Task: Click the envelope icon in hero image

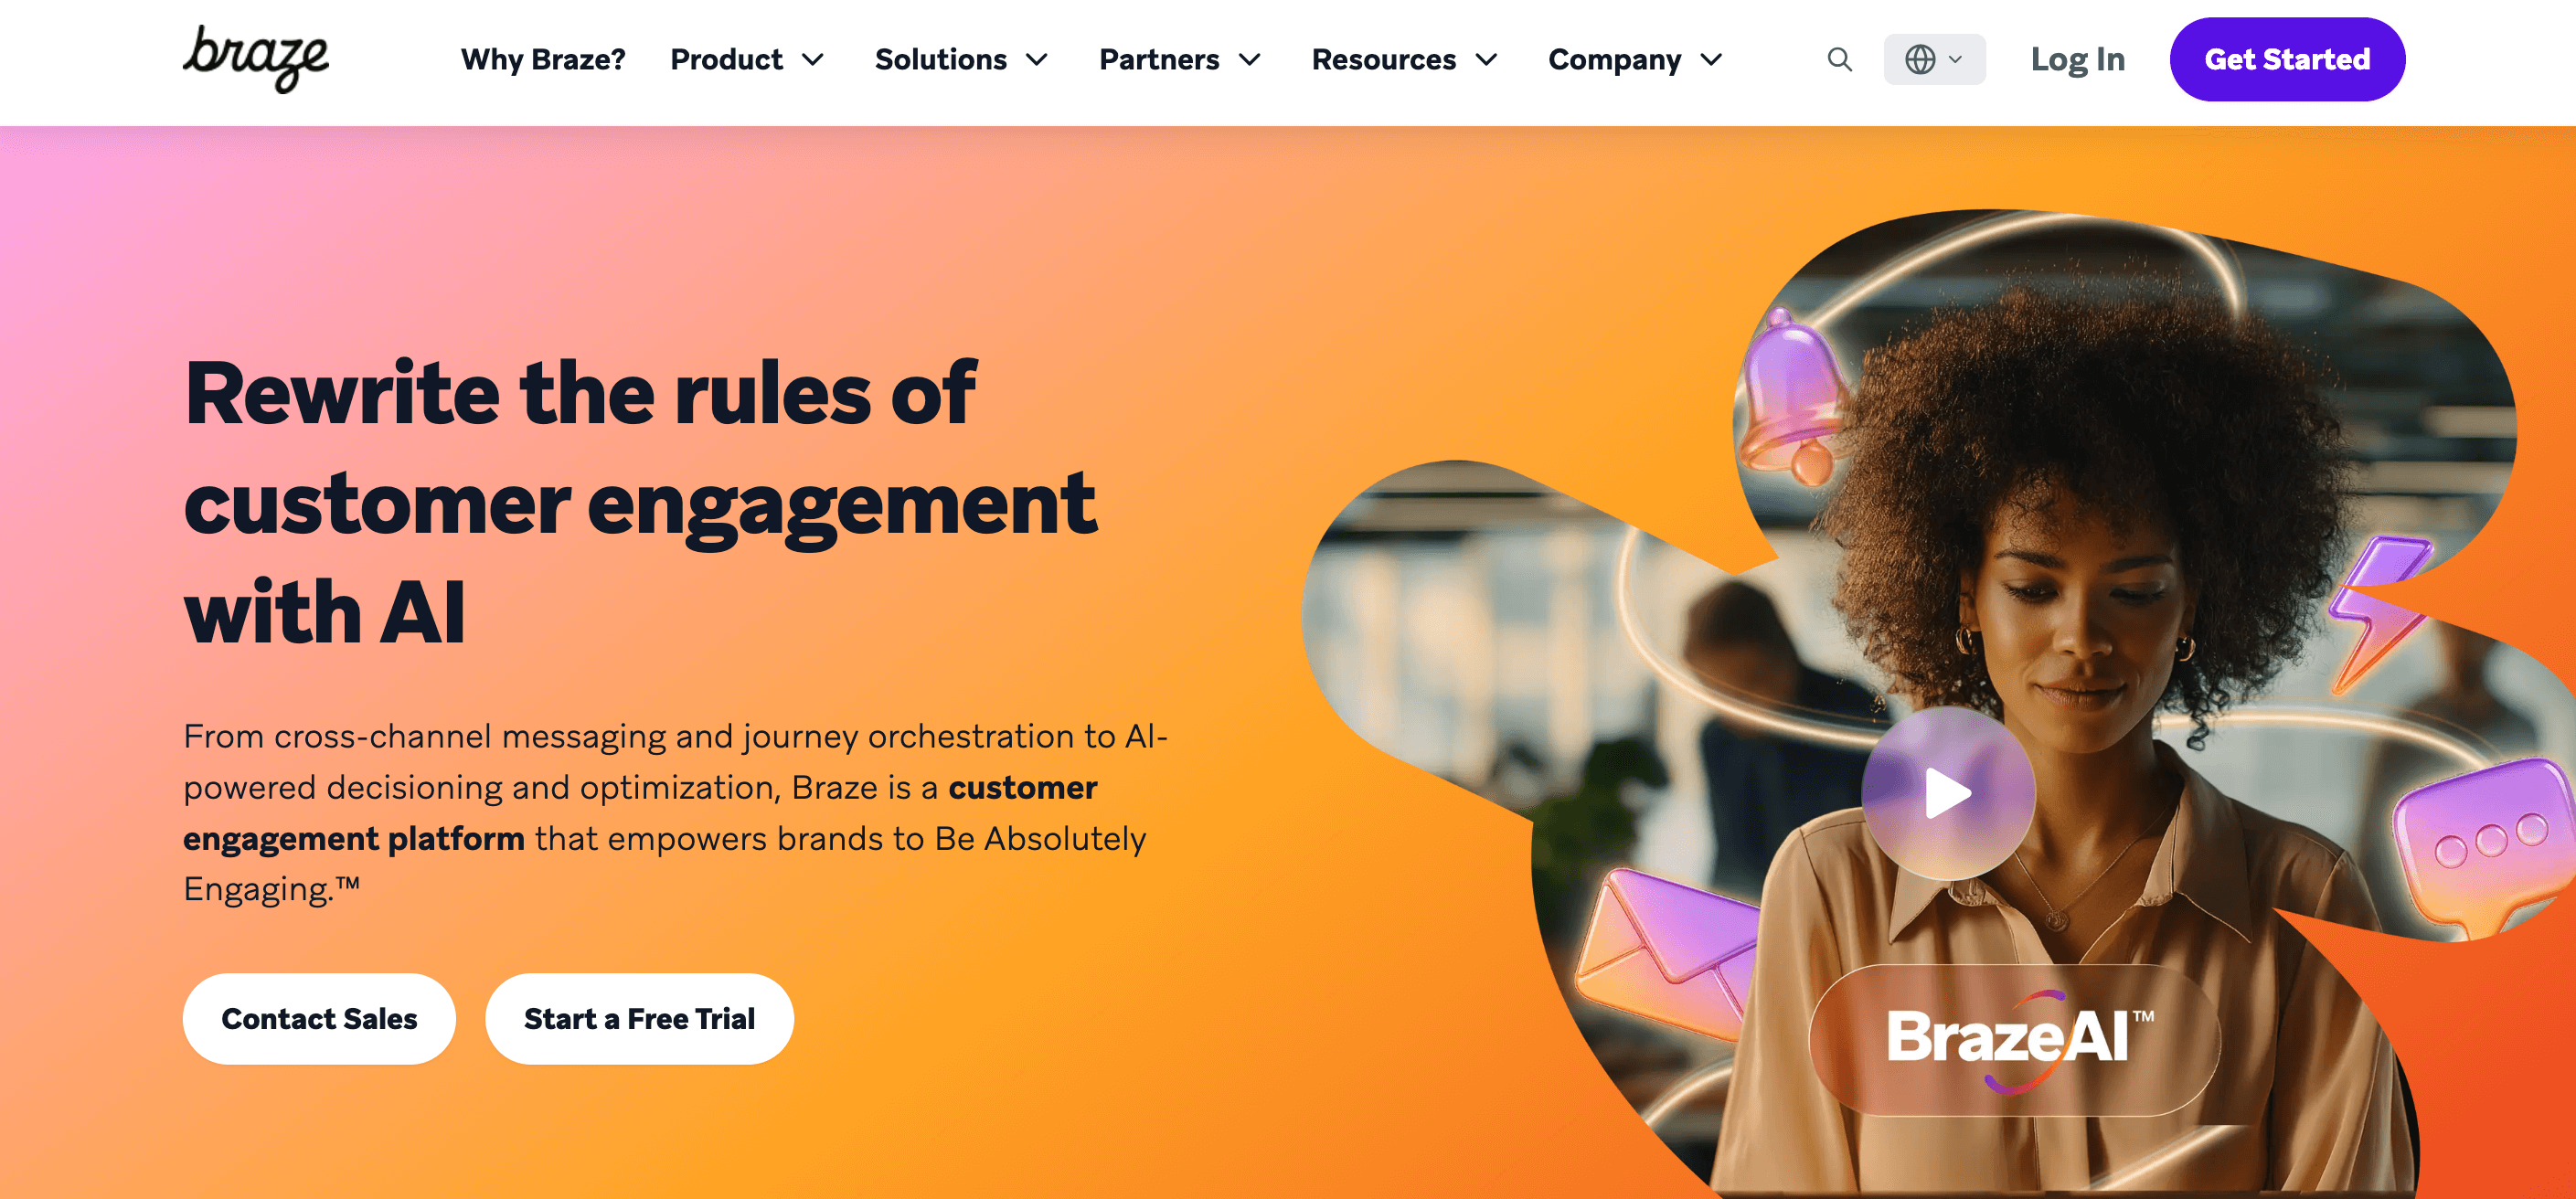Action: [x=1665, y=955]
